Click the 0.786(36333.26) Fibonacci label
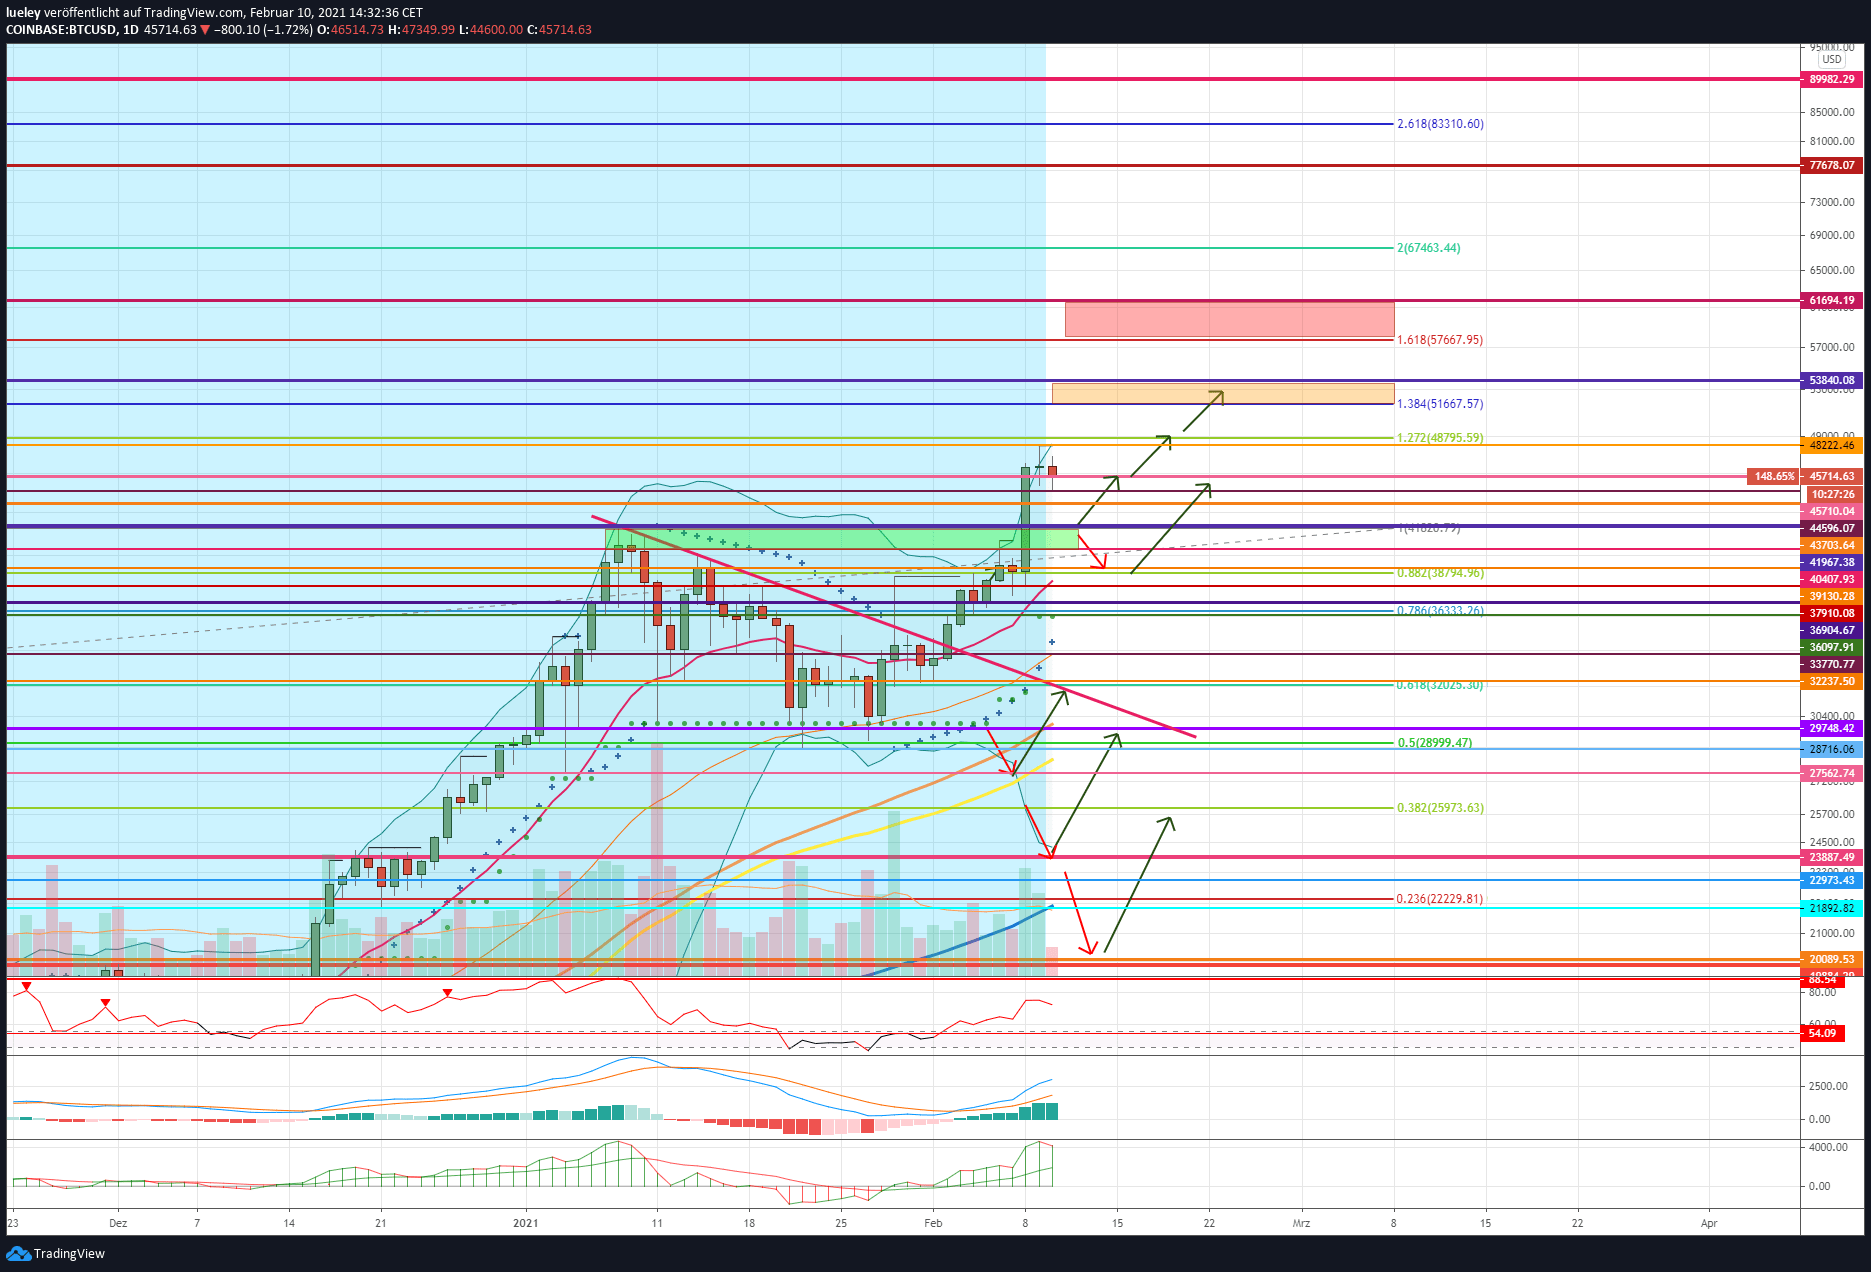1871x1272 pixels. click(1440, 610)
